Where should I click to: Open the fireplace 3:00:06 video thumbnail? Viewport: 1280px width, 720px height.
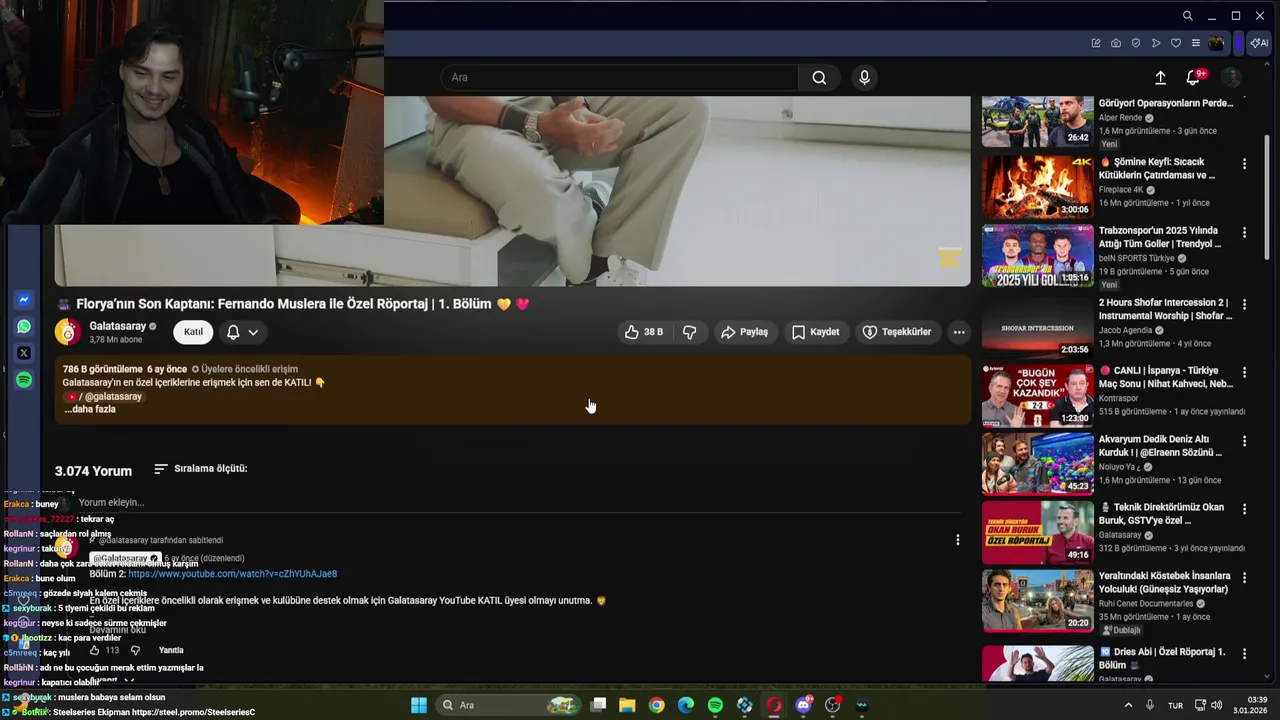1037,186
